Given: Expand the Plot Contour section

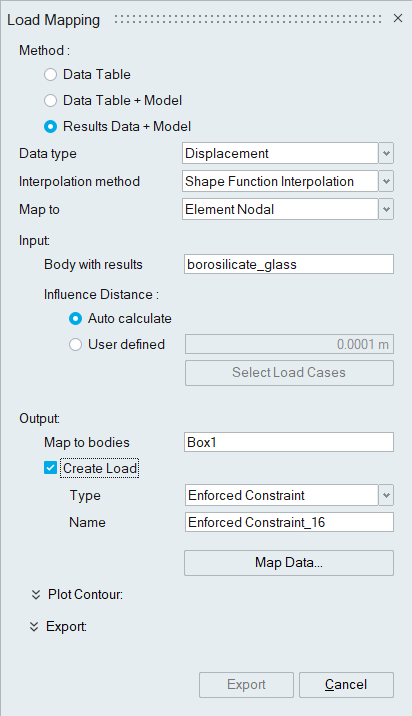Looking at the screenshot, I should click(x=36, y=595).
